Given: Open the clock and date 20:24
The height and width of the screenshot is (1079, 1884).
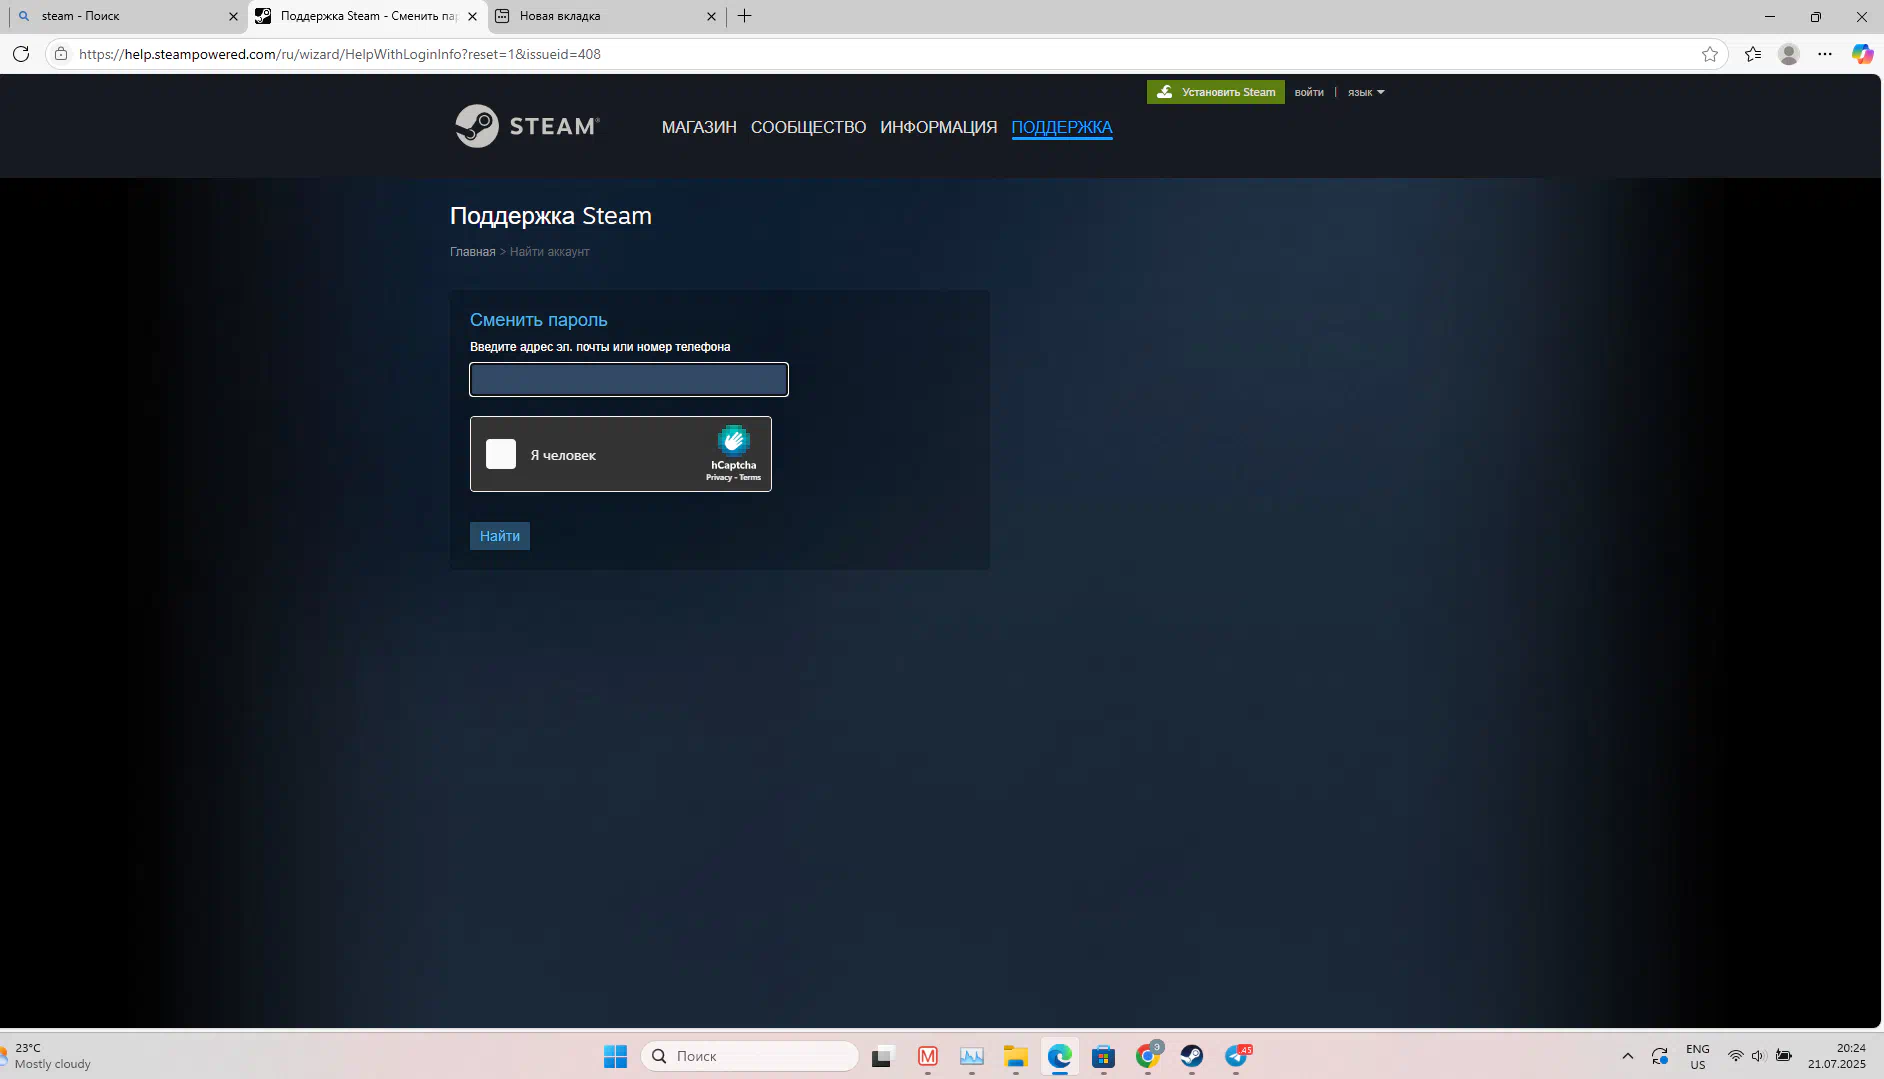Looking at the screenshot, I should click(x=1837, y=1056).
